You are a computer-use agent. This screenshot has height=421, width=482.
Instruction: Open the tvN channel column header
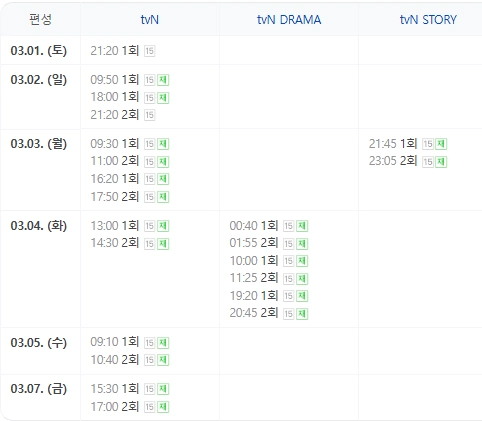pos(150,20)
